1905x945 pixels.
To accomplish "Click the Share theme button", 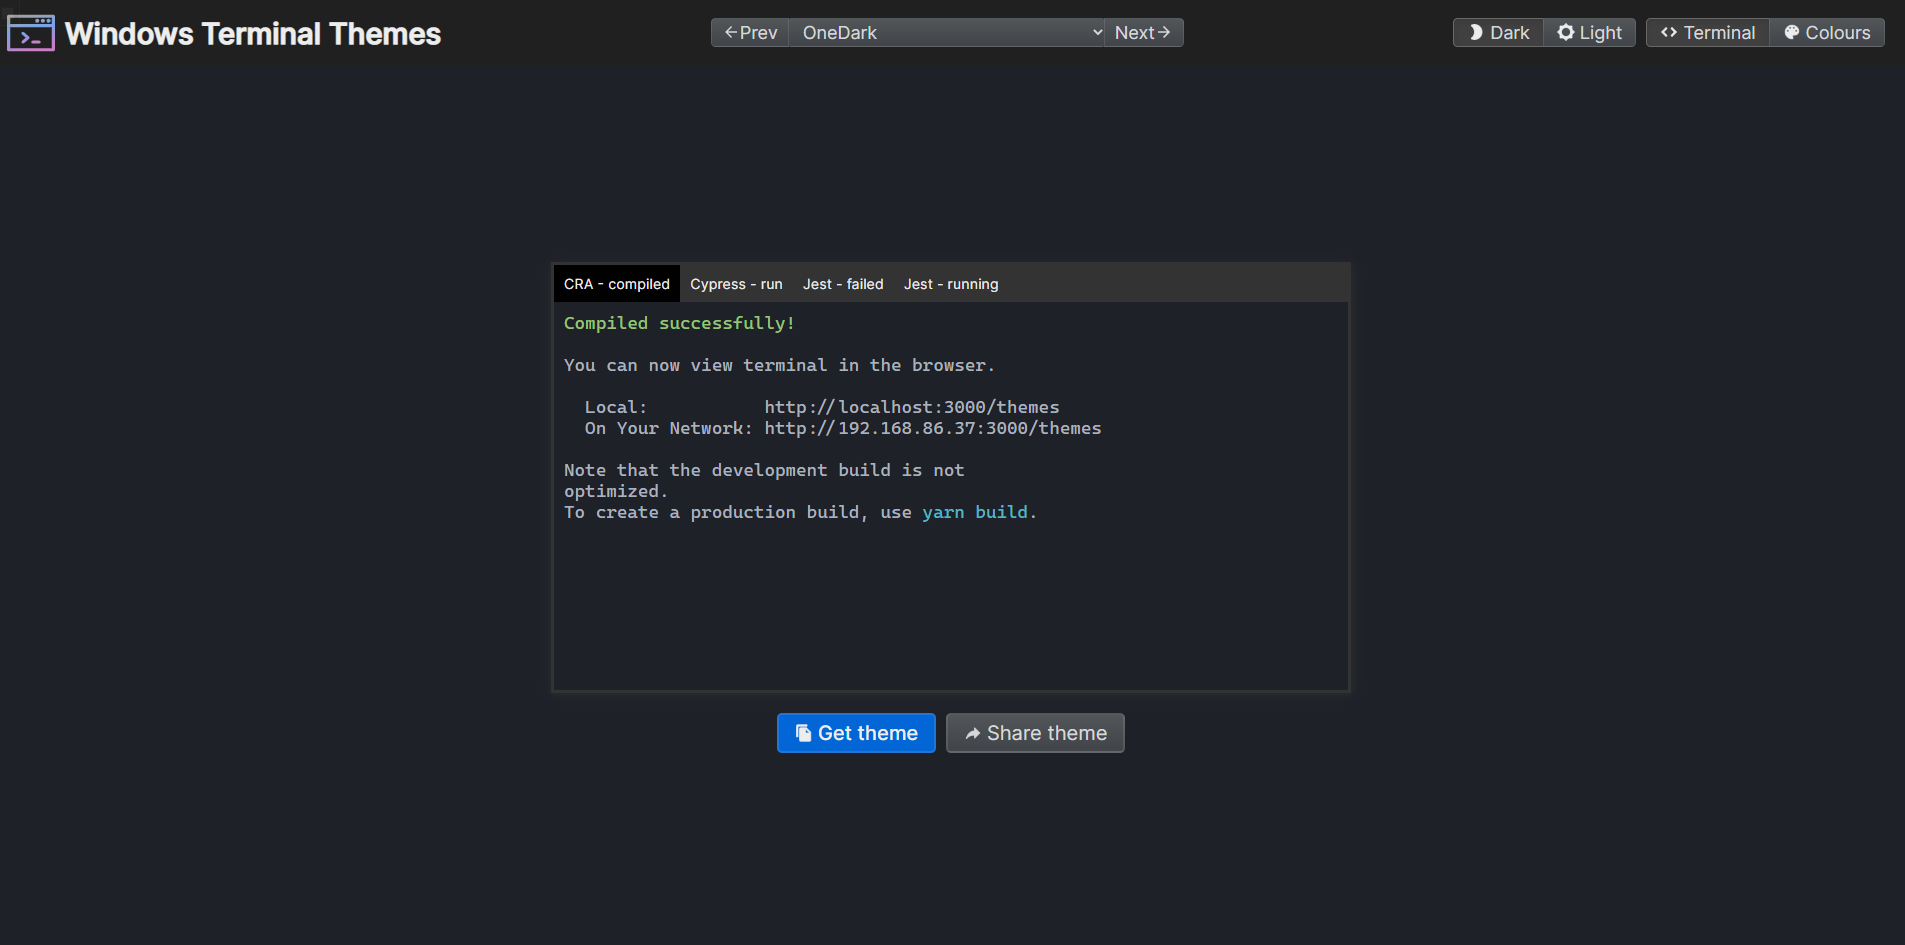I will click(1034, 733).
